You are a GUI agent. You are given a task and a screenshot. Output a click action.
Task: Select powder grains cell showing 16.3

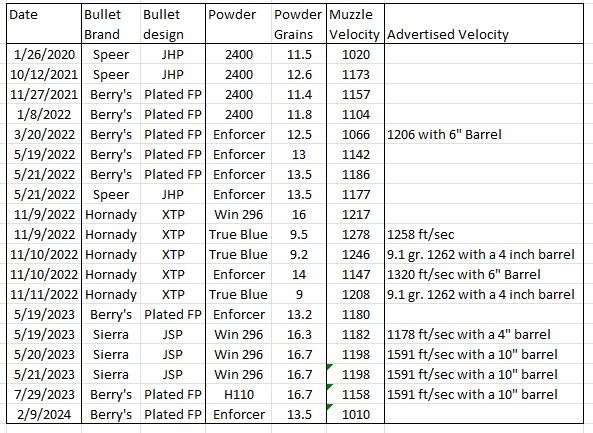[299, 335]
